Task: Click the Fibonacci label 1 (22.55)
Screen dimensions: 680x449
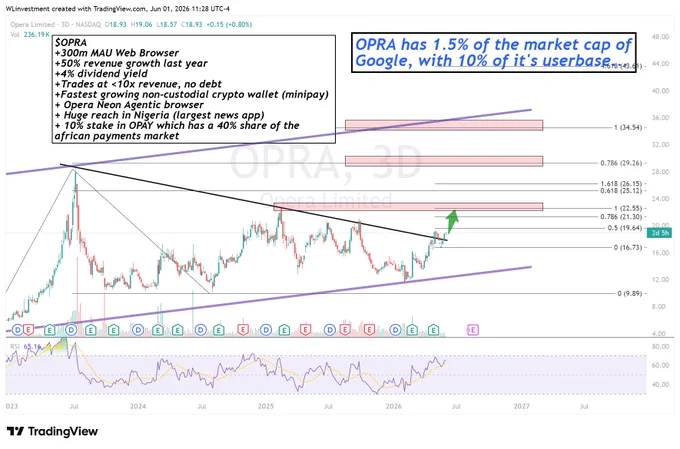Action: pos(628,208)
